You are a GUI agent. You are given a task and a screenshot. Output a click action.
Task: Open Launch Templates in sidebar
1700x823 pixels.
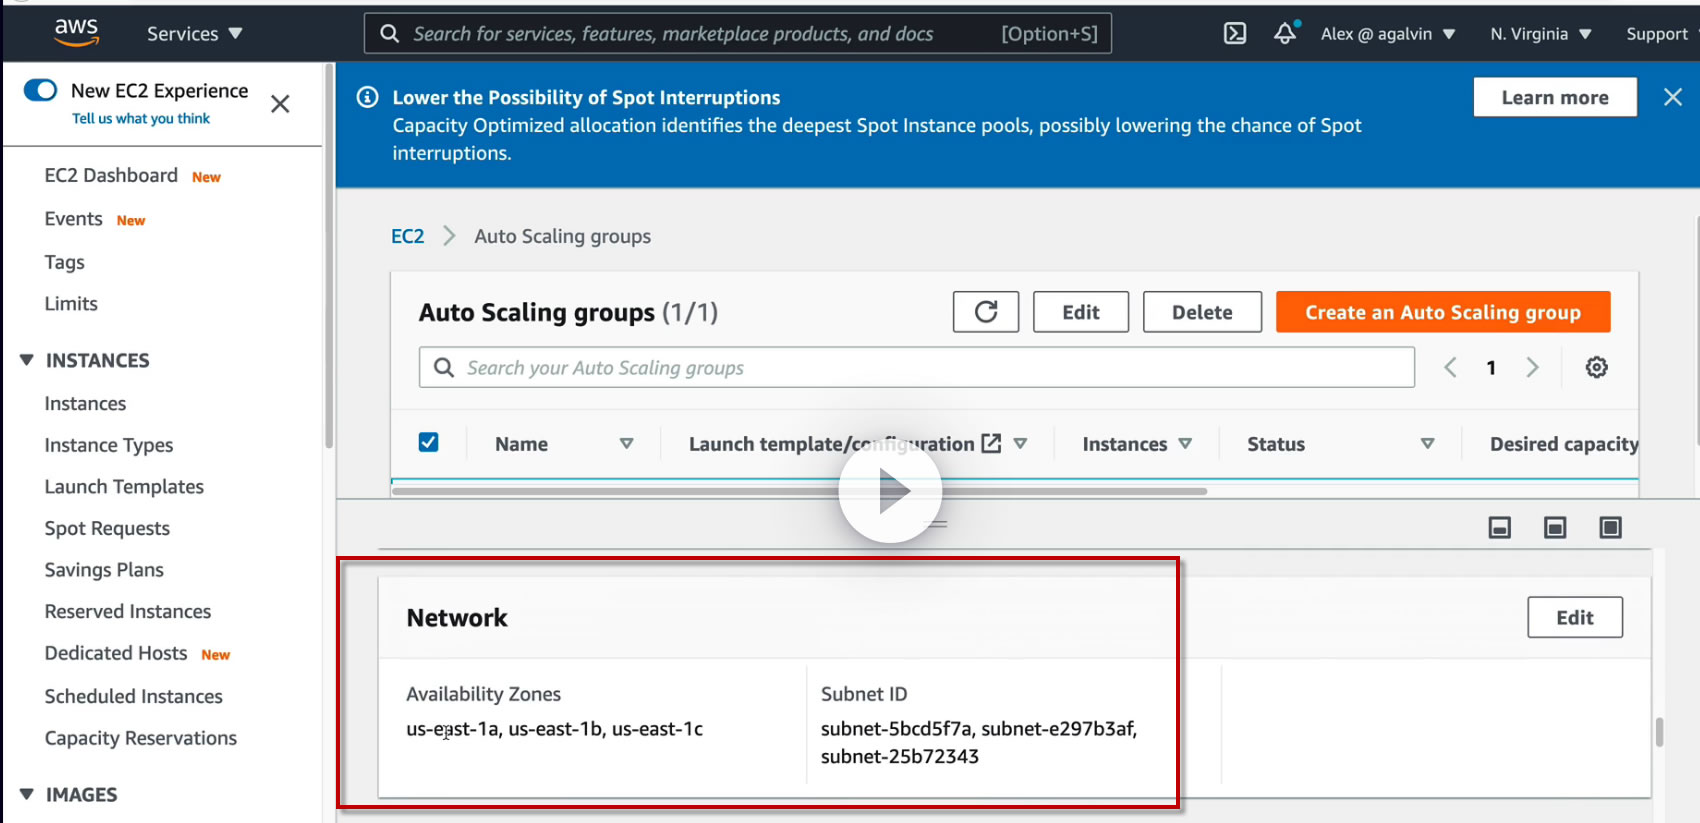coord(124,487)
